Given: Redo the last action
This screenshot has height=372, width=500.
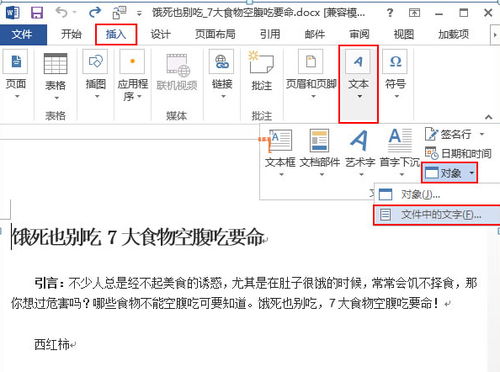Looking at the screenshot, I should tap(95, 12).
